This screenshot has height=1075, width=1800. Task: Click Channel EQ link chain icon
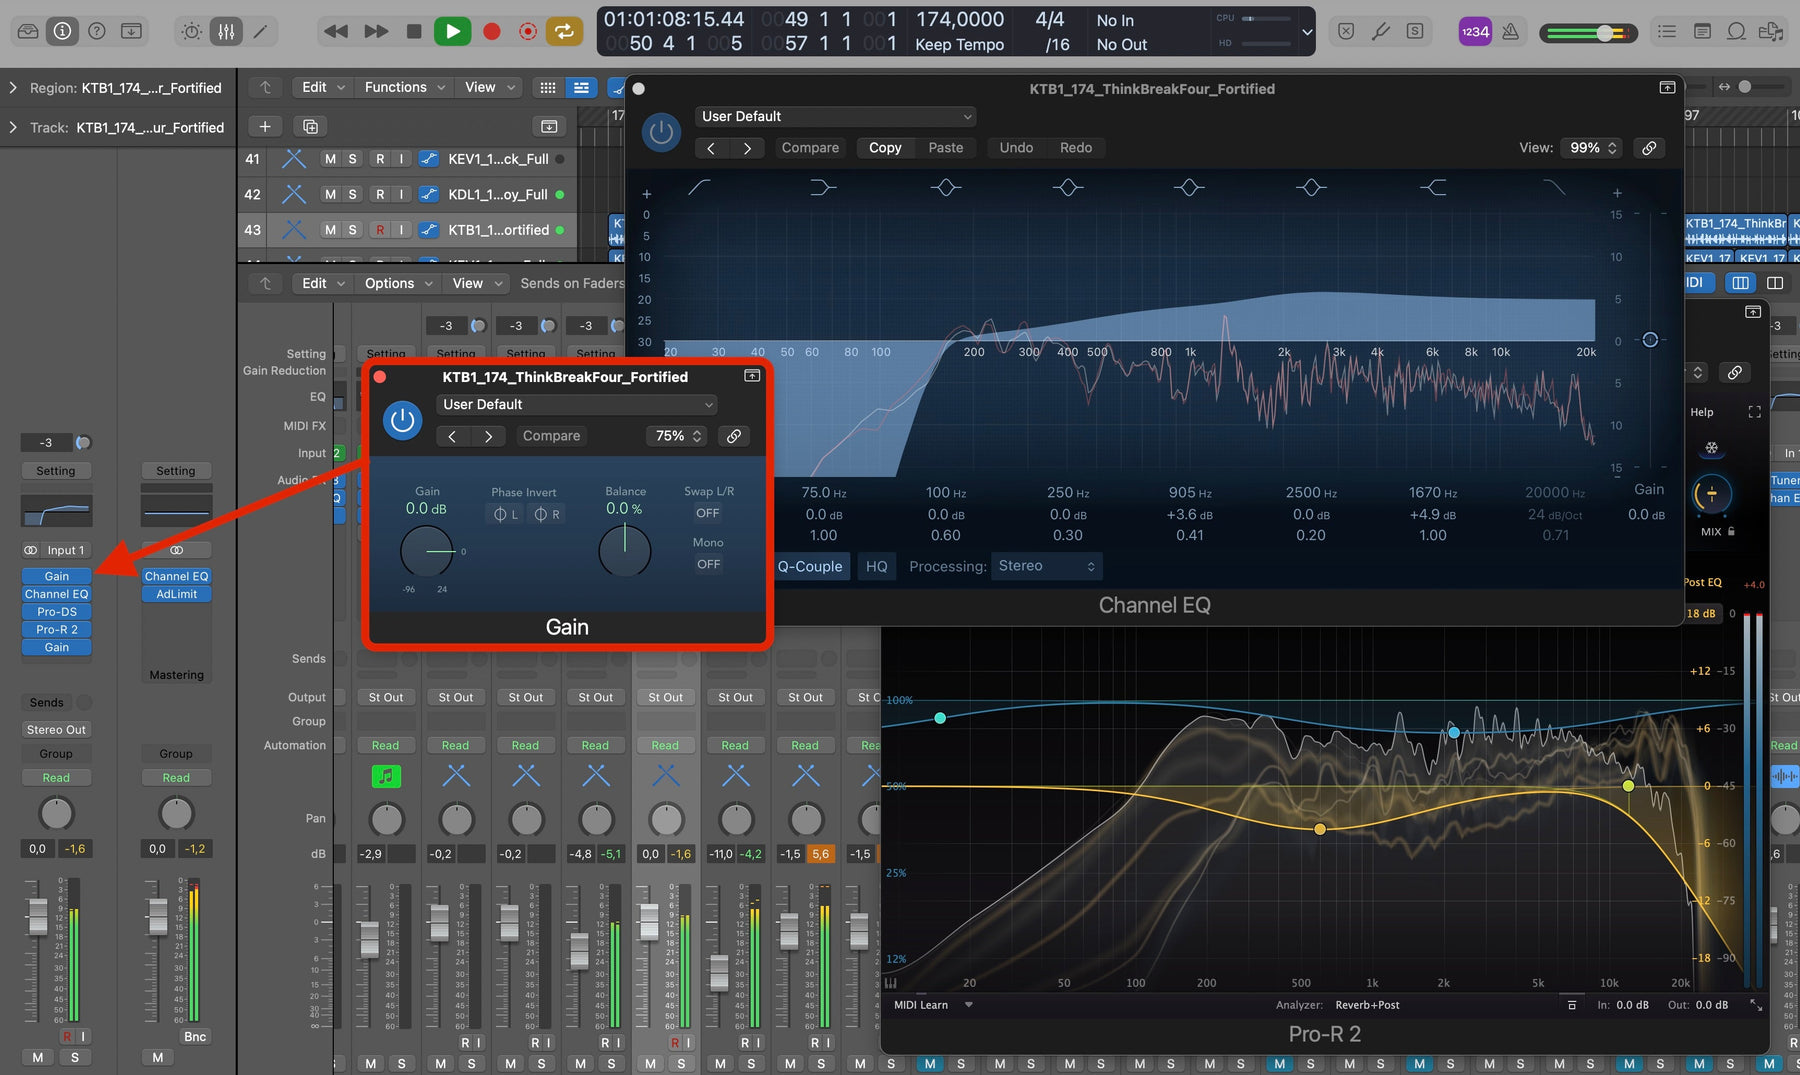pyautogui.click(x=1649, y=148)
